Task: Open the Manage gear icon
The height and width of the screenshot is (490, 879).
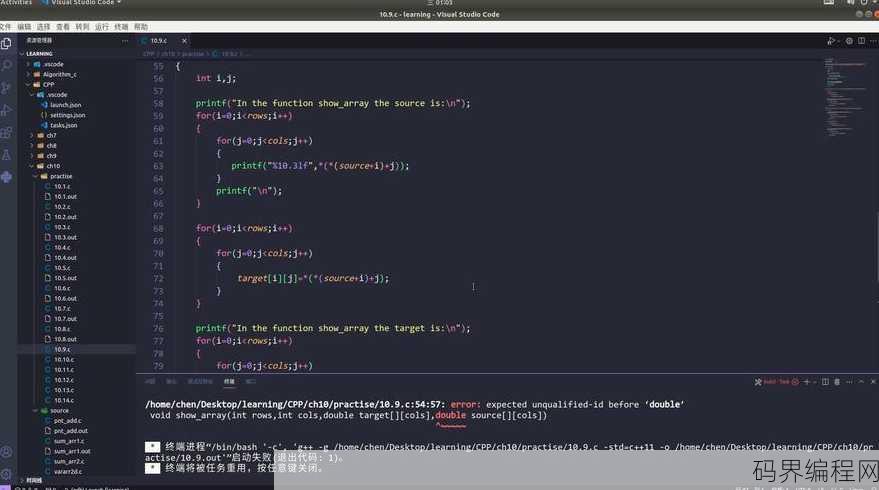Action: pos(6,474)
